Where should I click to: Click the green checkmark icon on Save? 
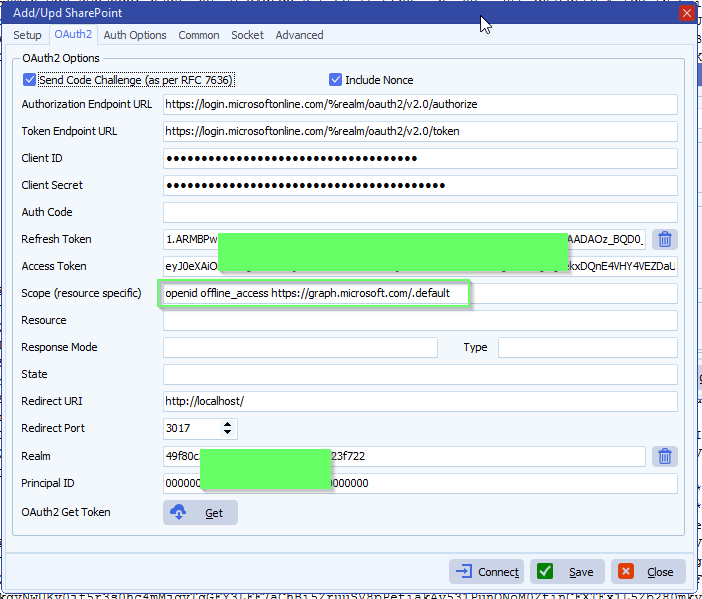pyautogui.click(x=545, y=572)
